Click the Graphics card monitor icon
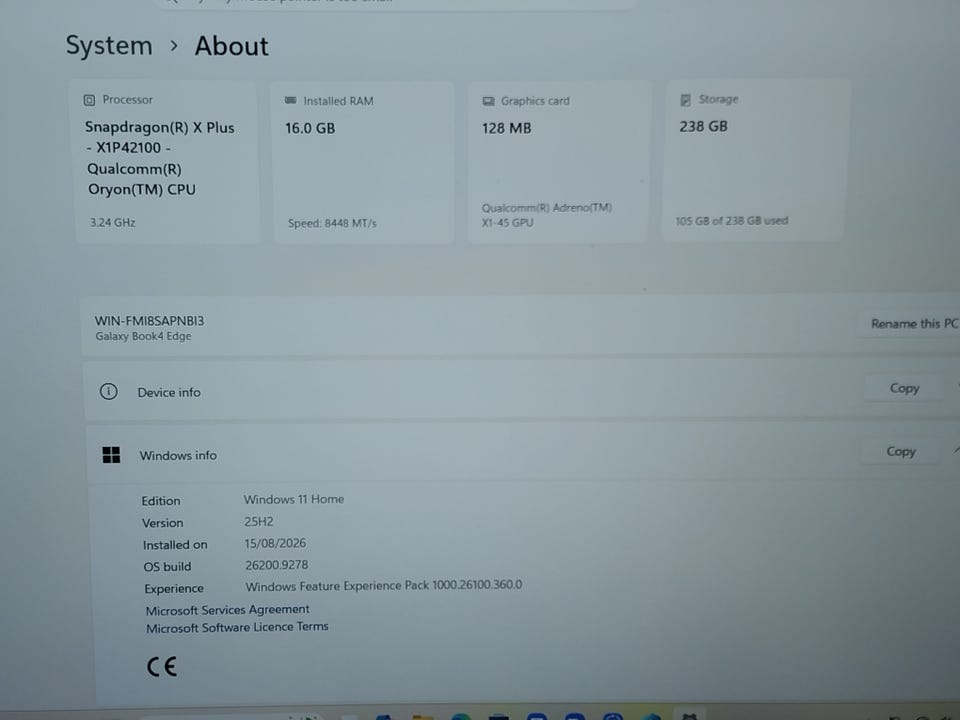 488,101
